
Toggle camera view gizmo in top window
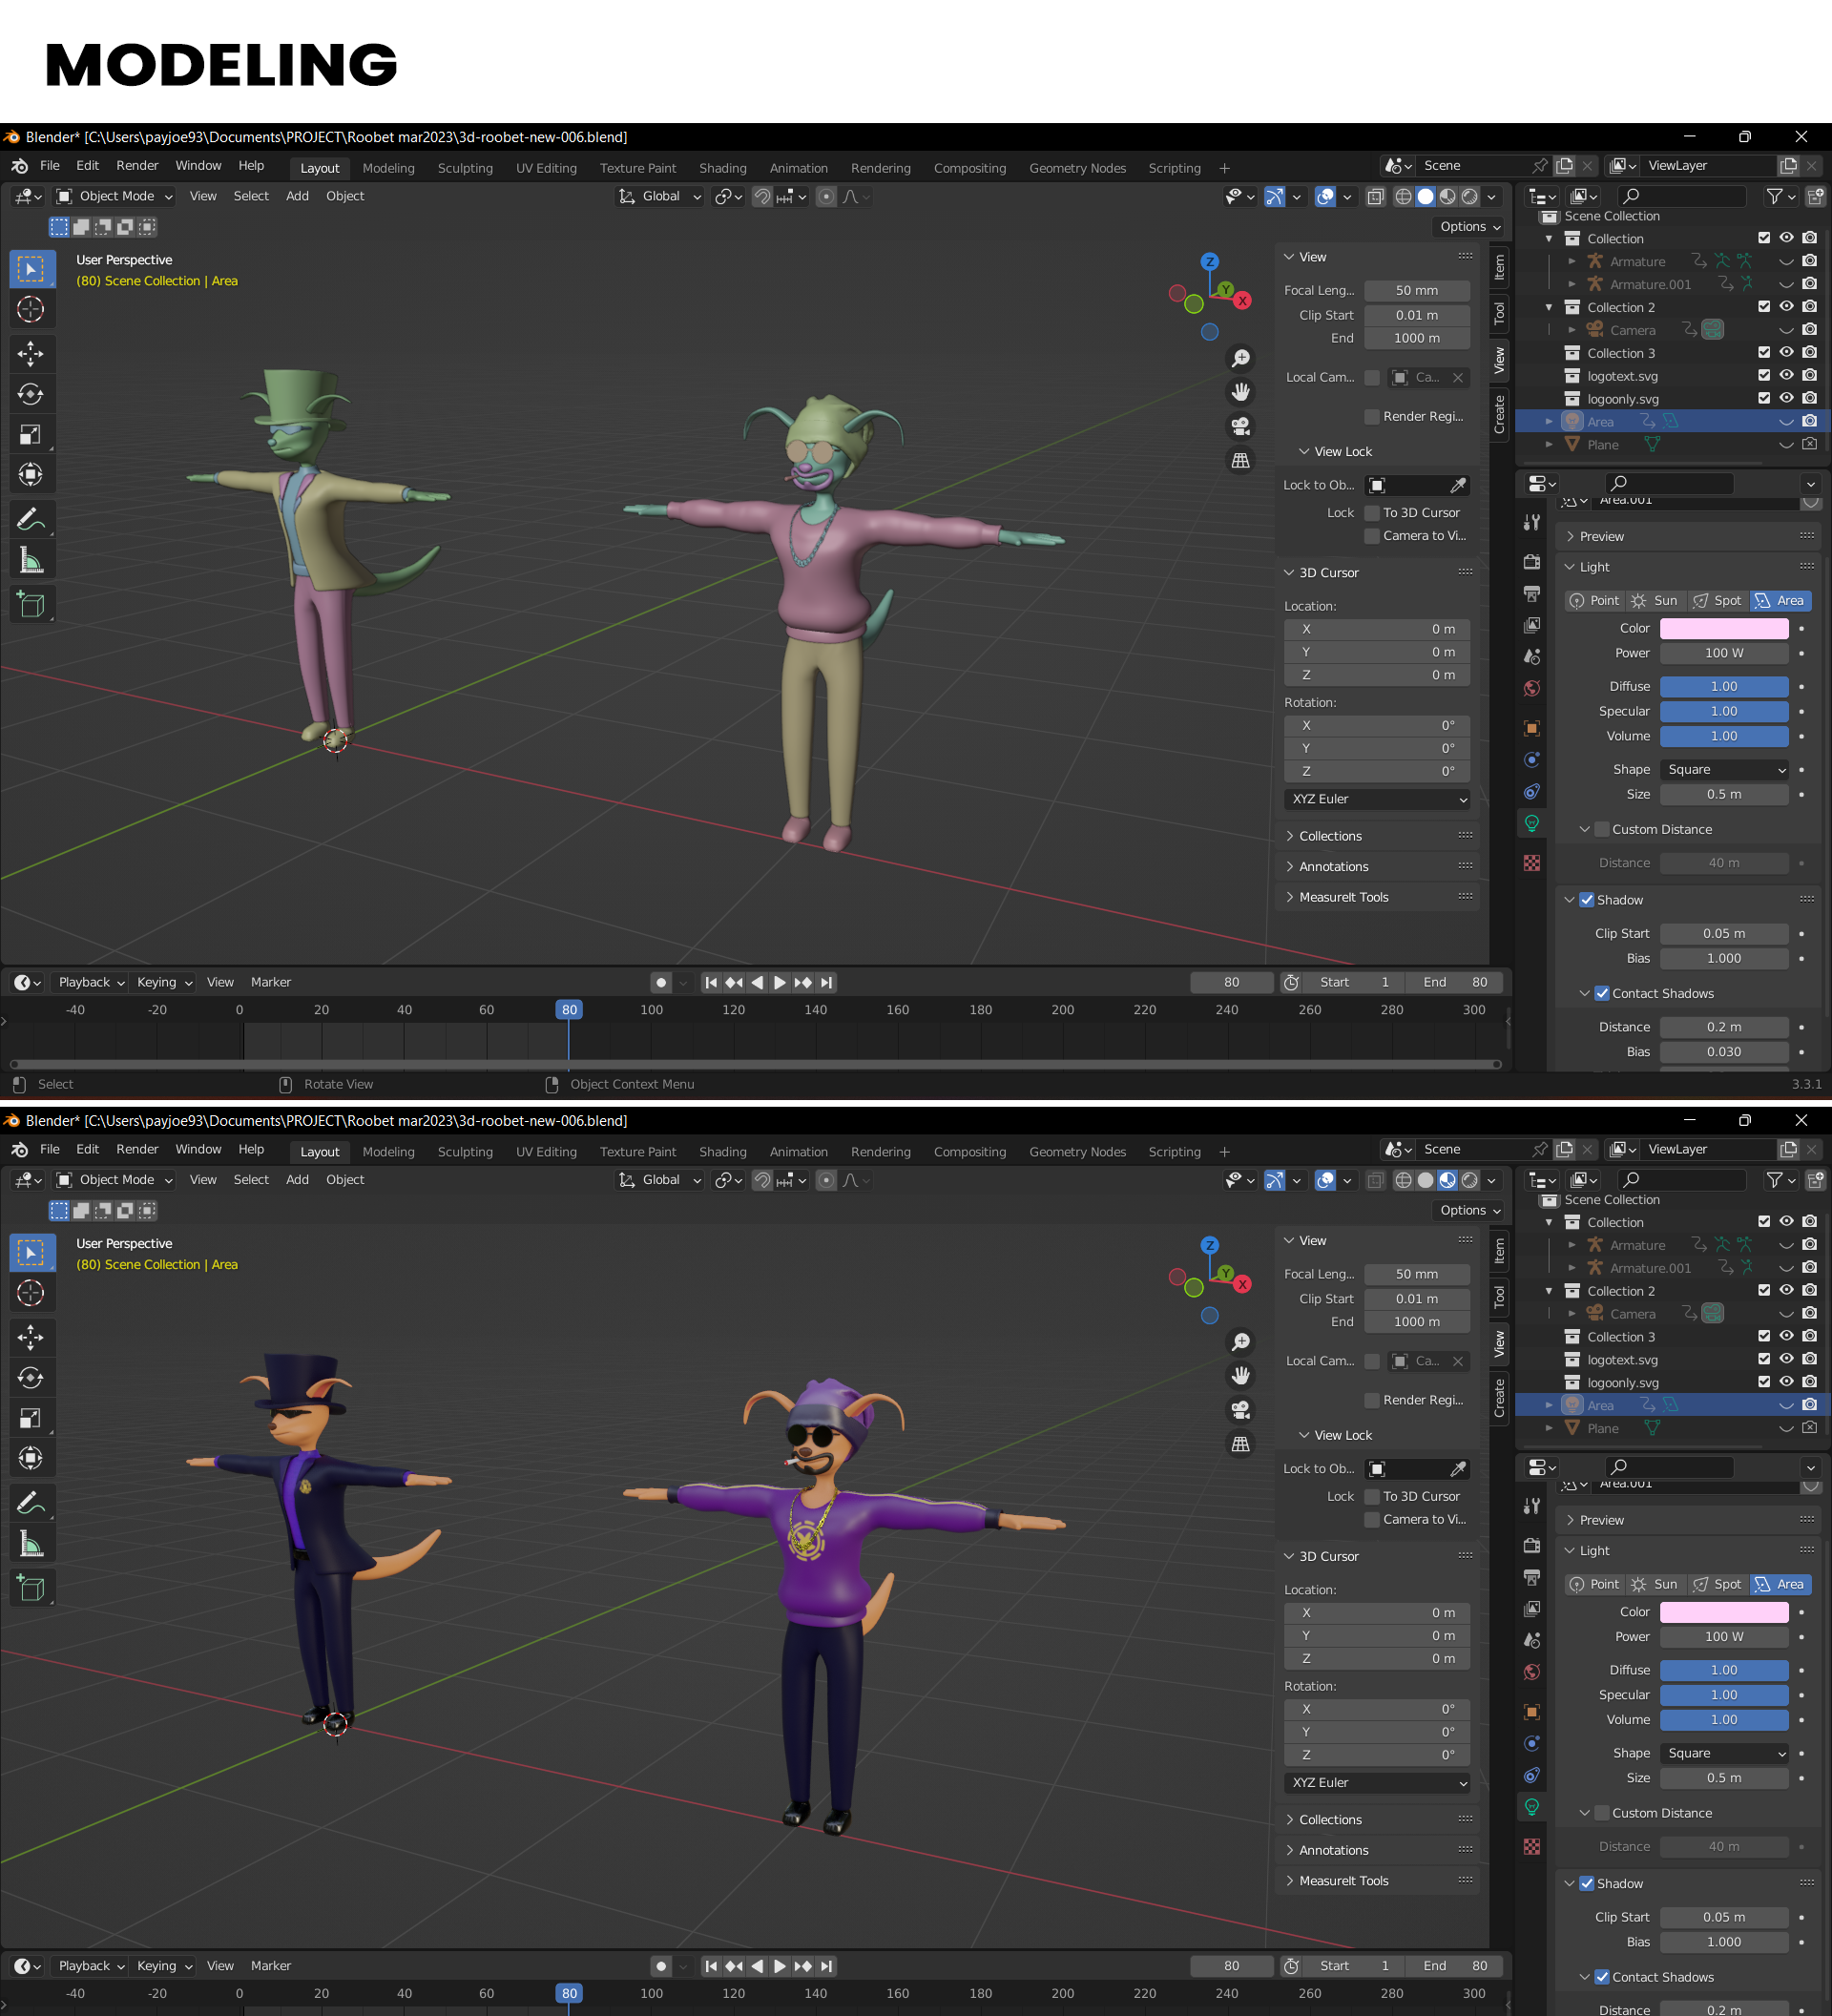(1241, 426)
